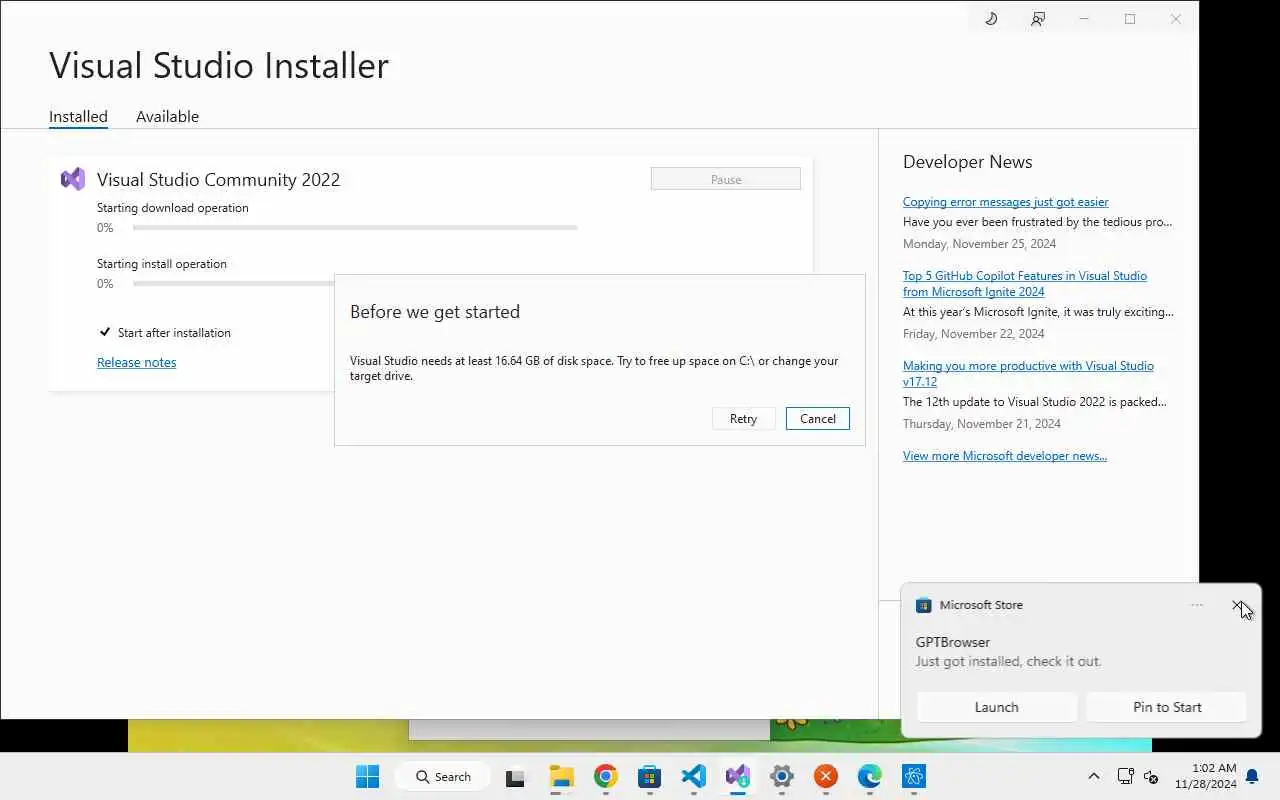Click the Visual Studio Installer window title

click(219, 65)
